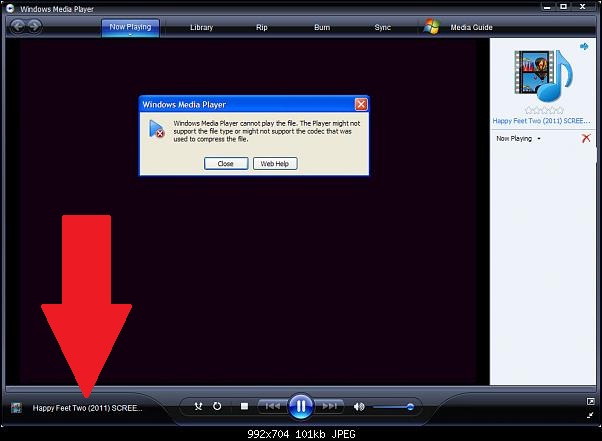602x441 pixels.
Task: Toggle repeat mode
Action: click(x=217, y=406)
